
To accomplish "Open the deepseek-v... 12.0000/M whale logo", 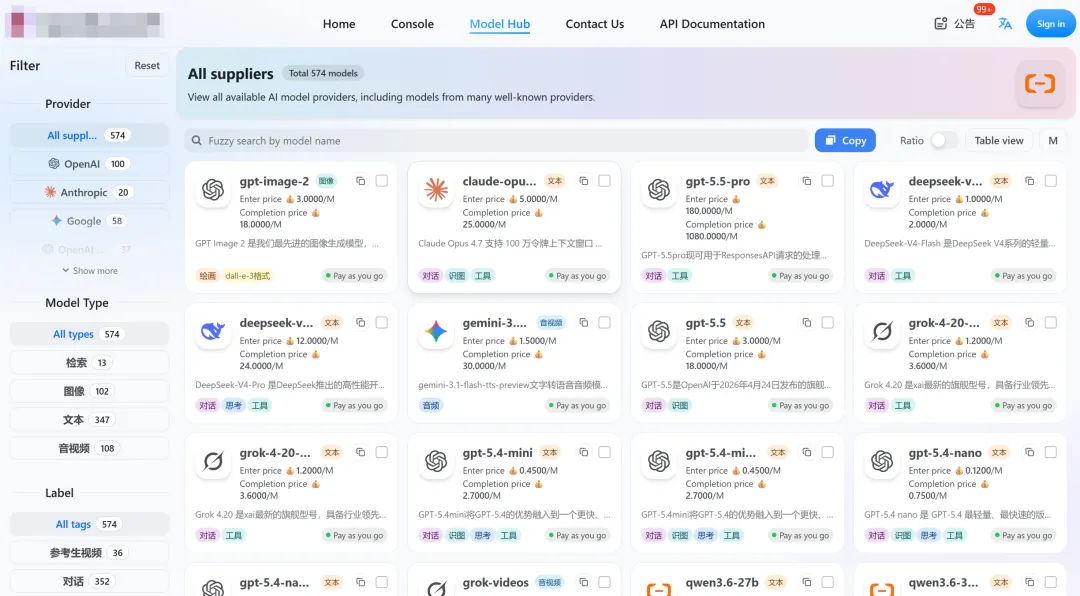I will (x=213, y=331).
